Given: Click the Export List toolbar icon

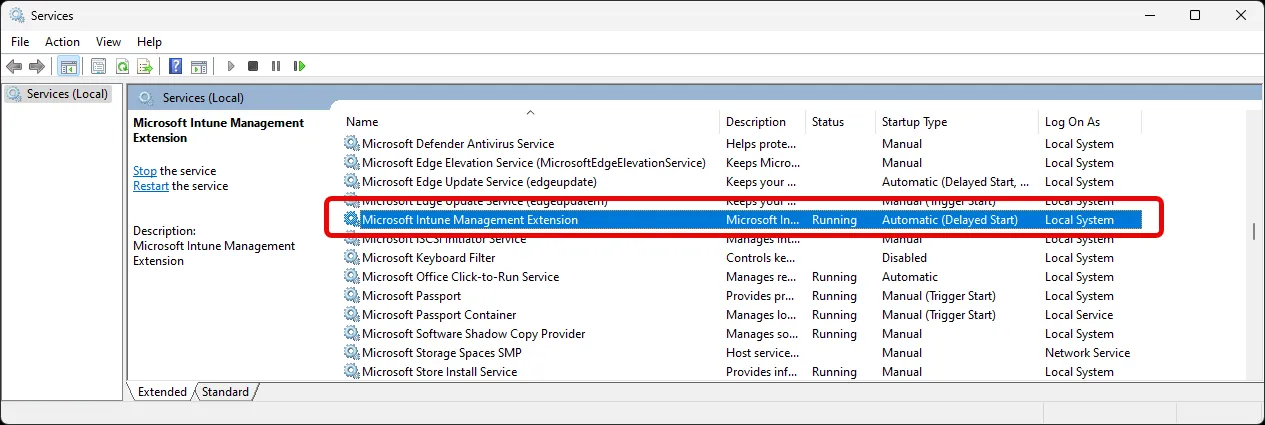Looking at the screenshot, I should tap(145, 66).
